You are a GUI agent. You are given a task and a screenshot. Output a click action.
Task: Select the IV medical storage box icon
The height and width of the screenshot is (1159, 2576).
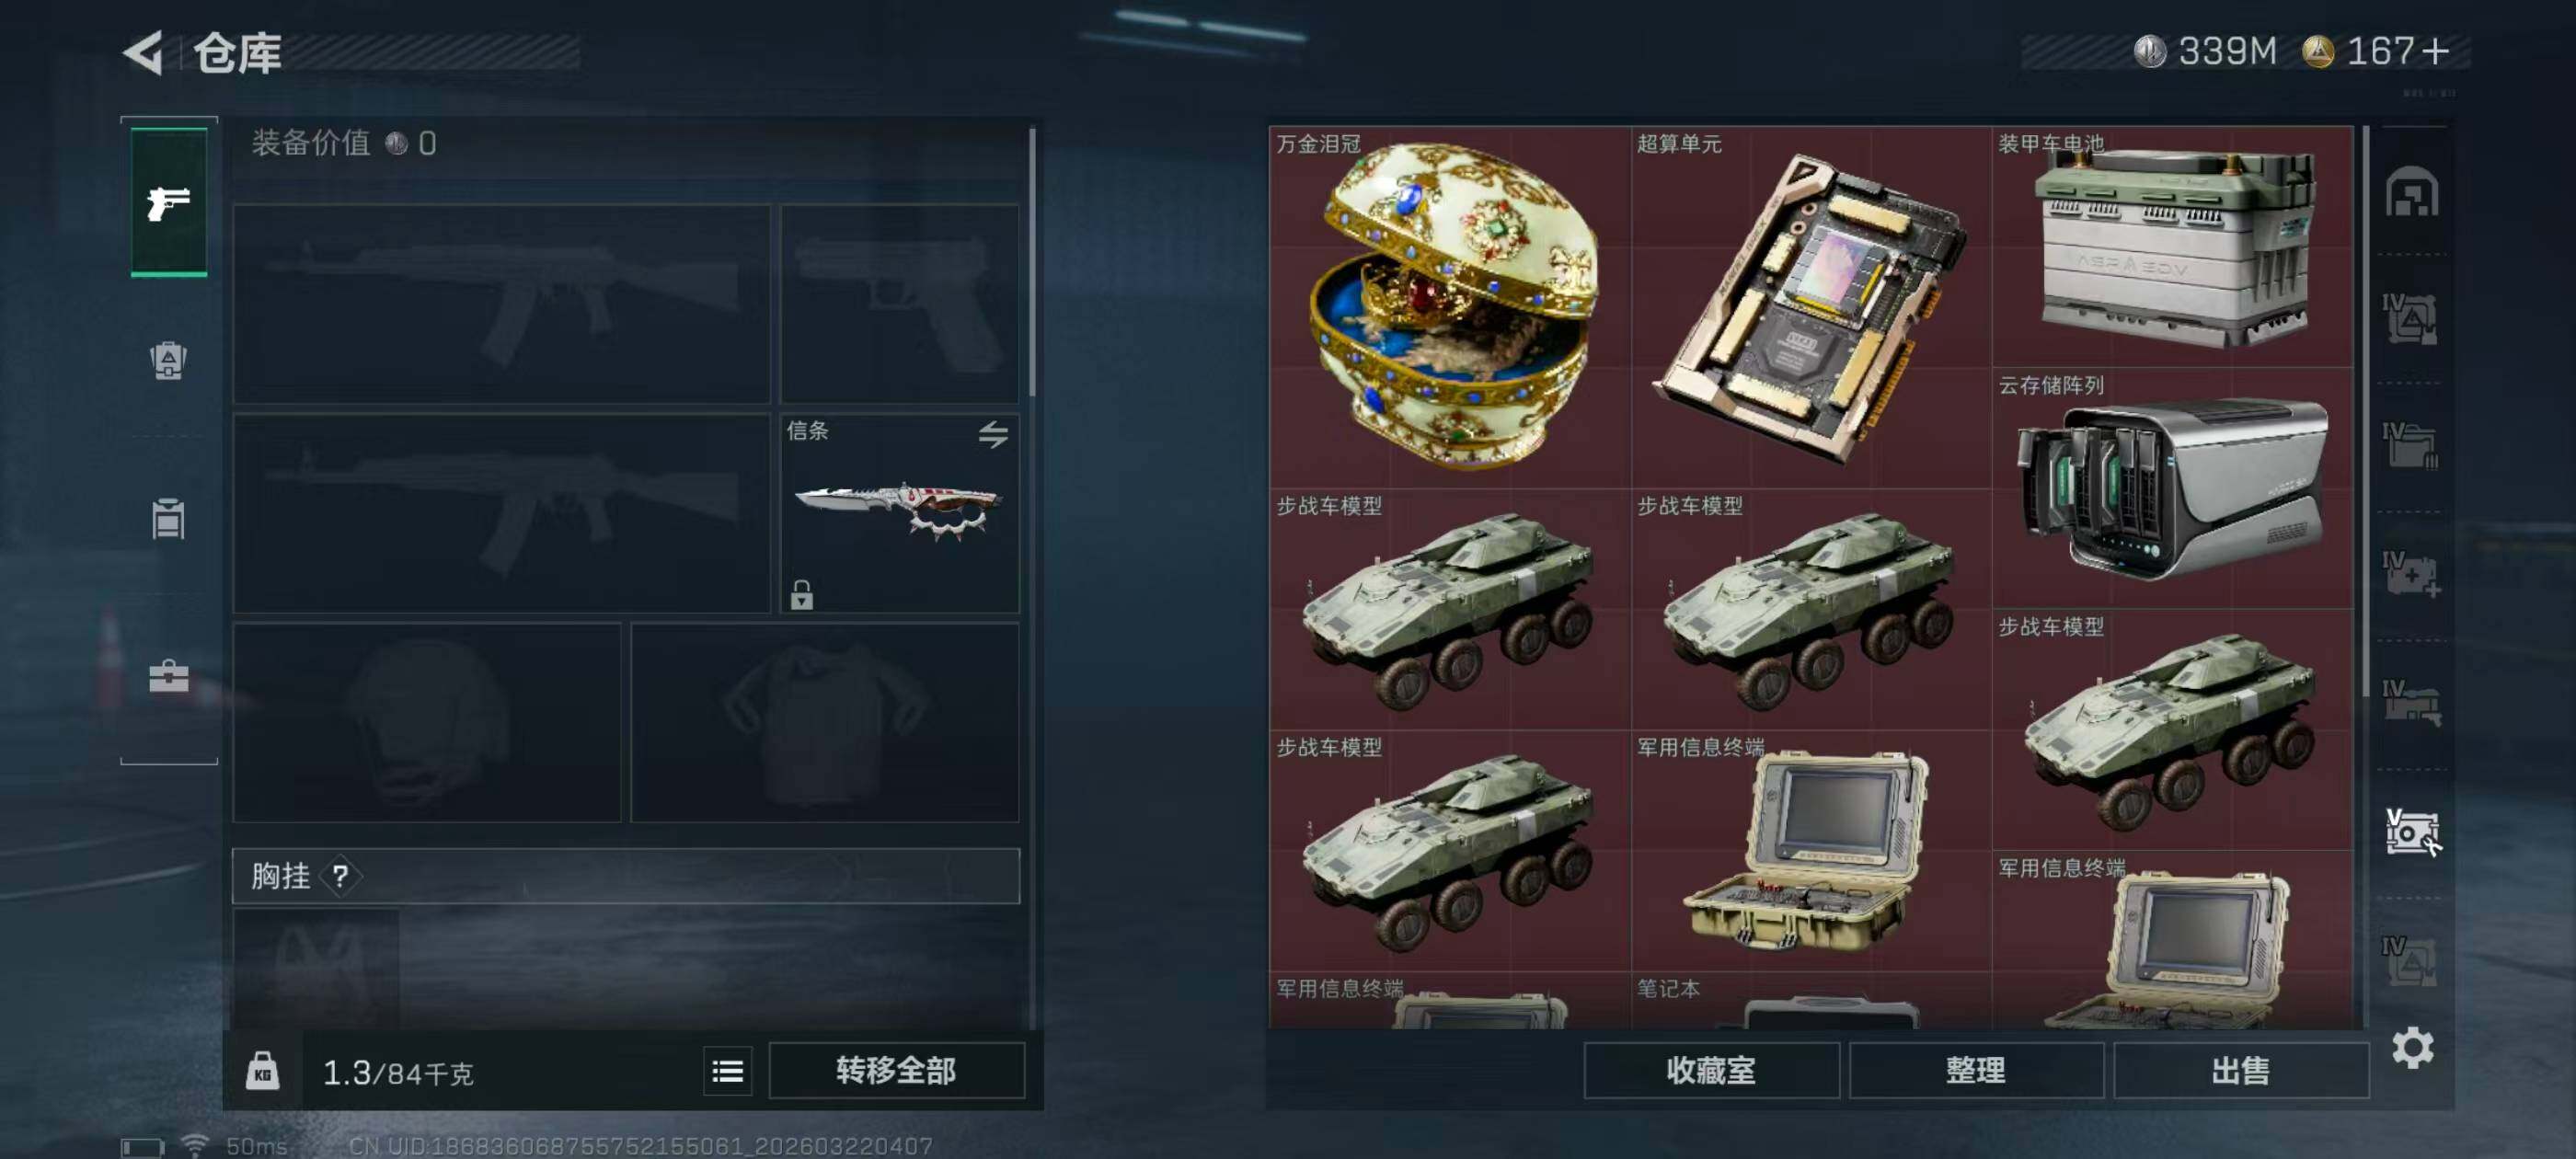[x=2411, y=575]
